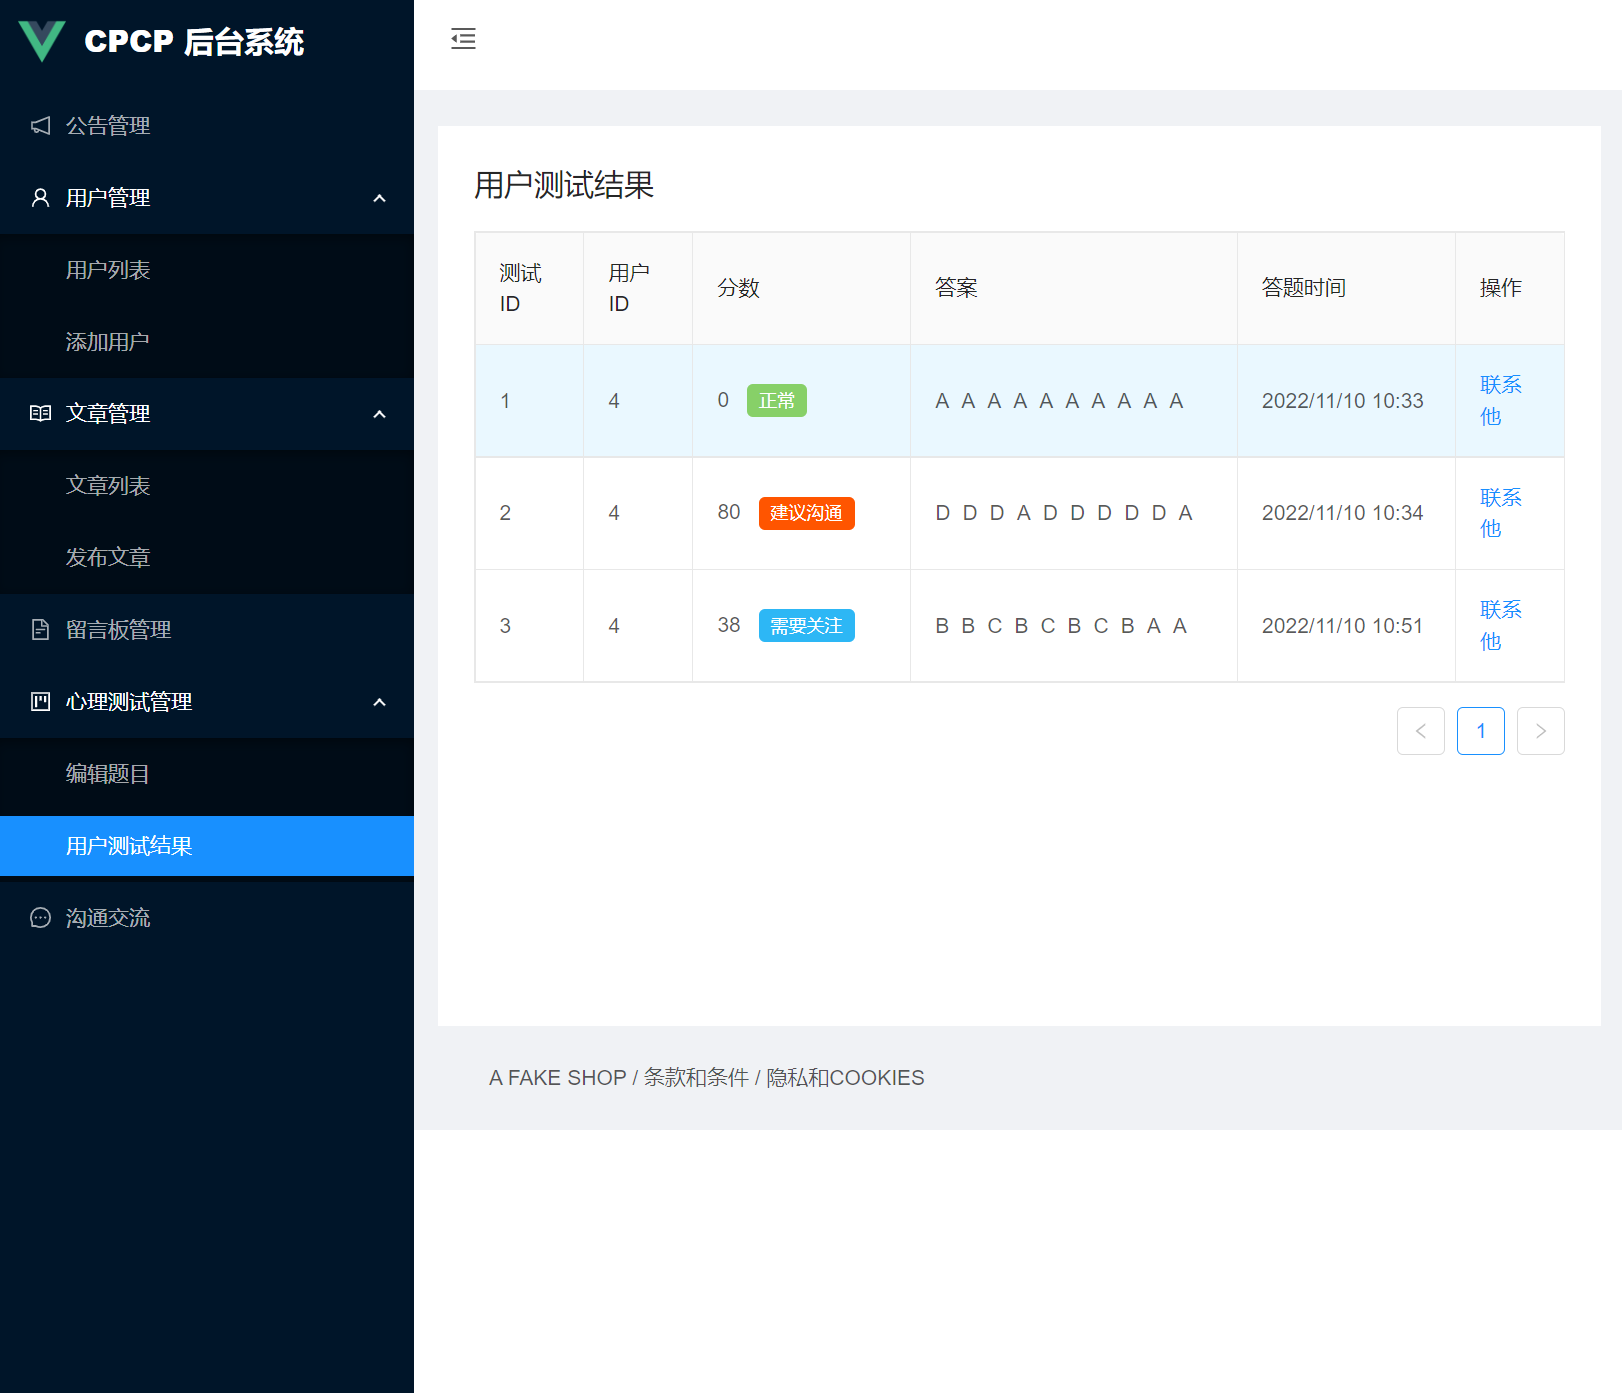Click the 沟通交流 chat bubble icon
Screen dimensions: 1622x1393
click(x=40, y=917)
